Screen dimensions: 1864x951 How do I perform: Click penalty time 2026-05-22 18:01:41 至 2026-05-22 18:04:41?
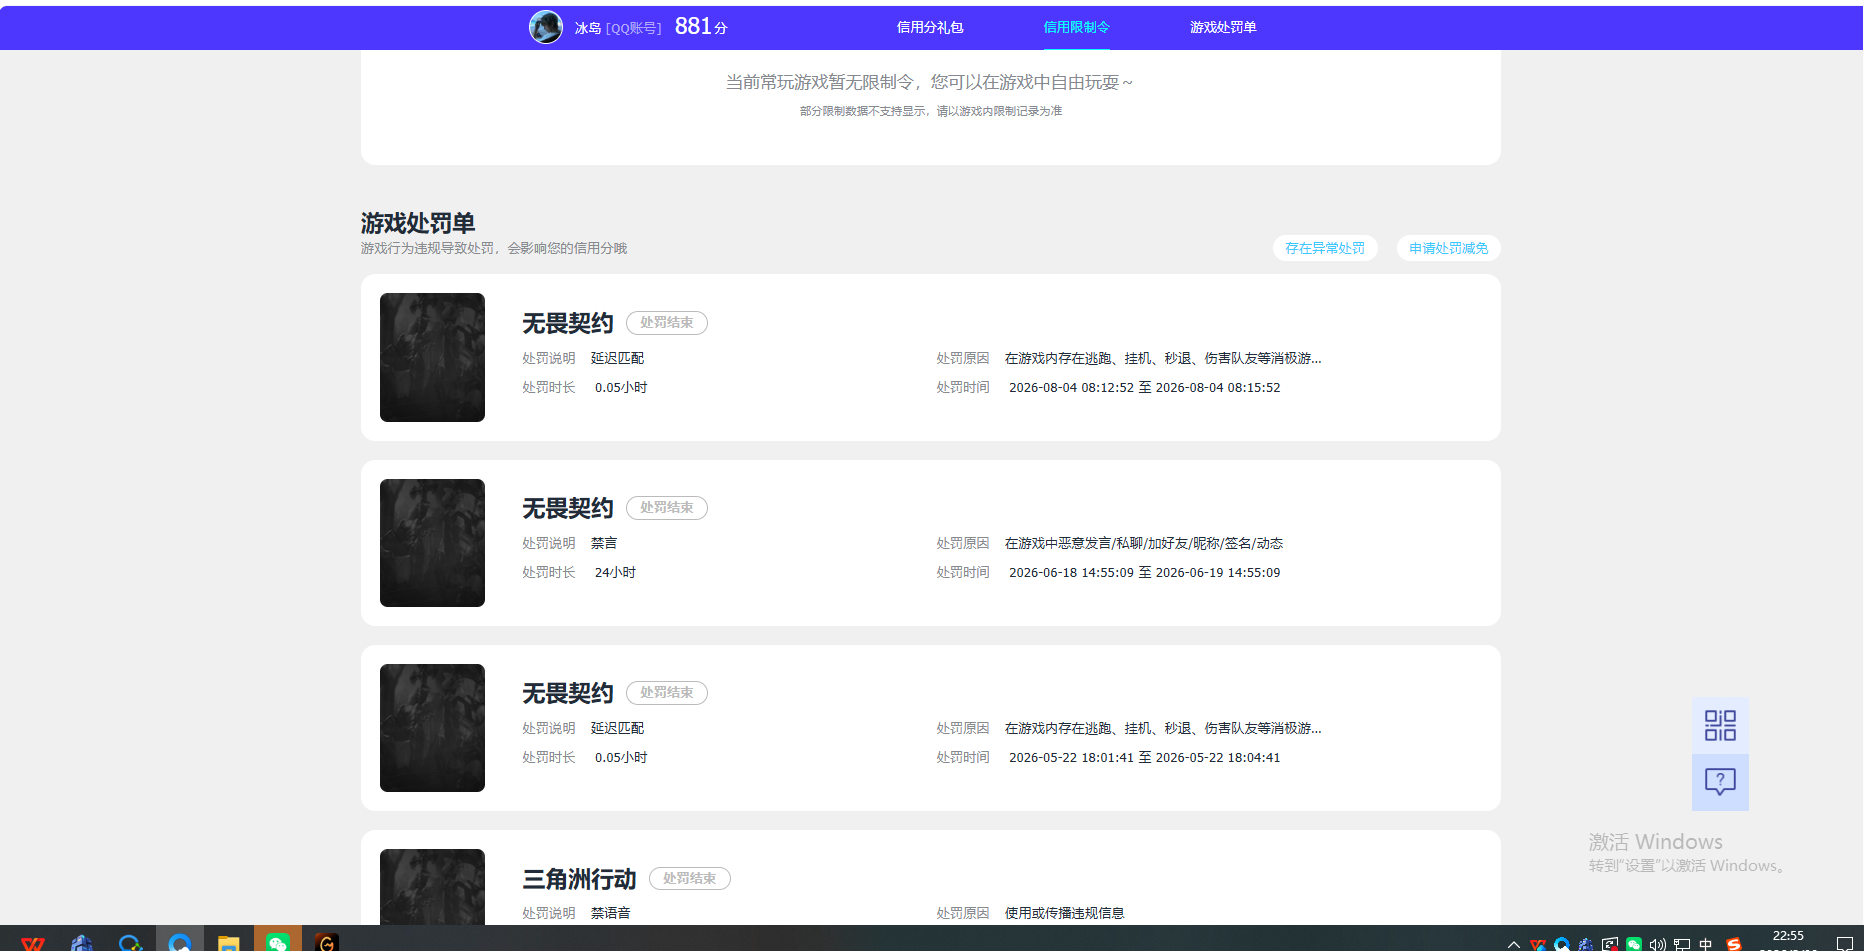click(1144, 758)
